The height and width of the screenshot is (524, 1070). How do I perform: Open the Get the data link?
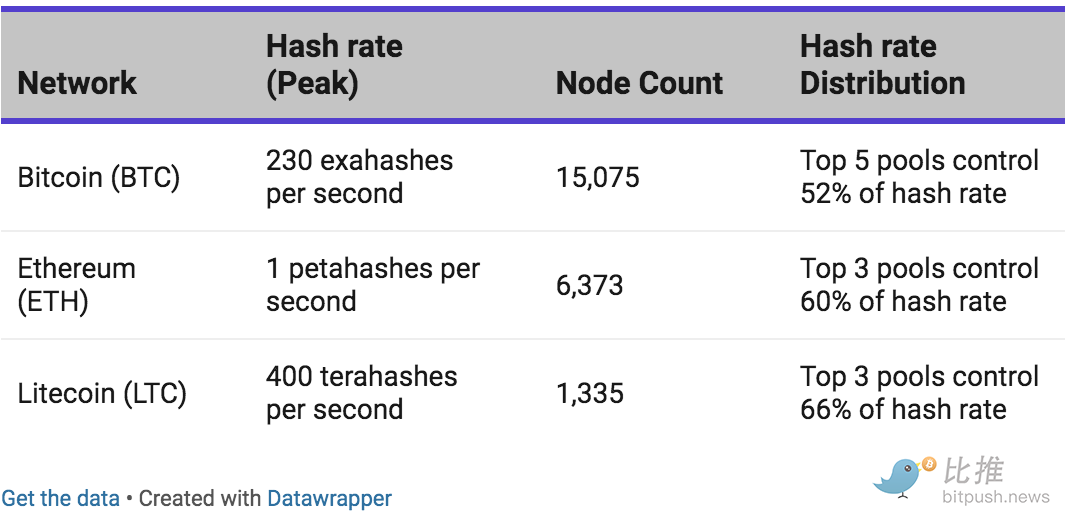click(x=61, y=498)
